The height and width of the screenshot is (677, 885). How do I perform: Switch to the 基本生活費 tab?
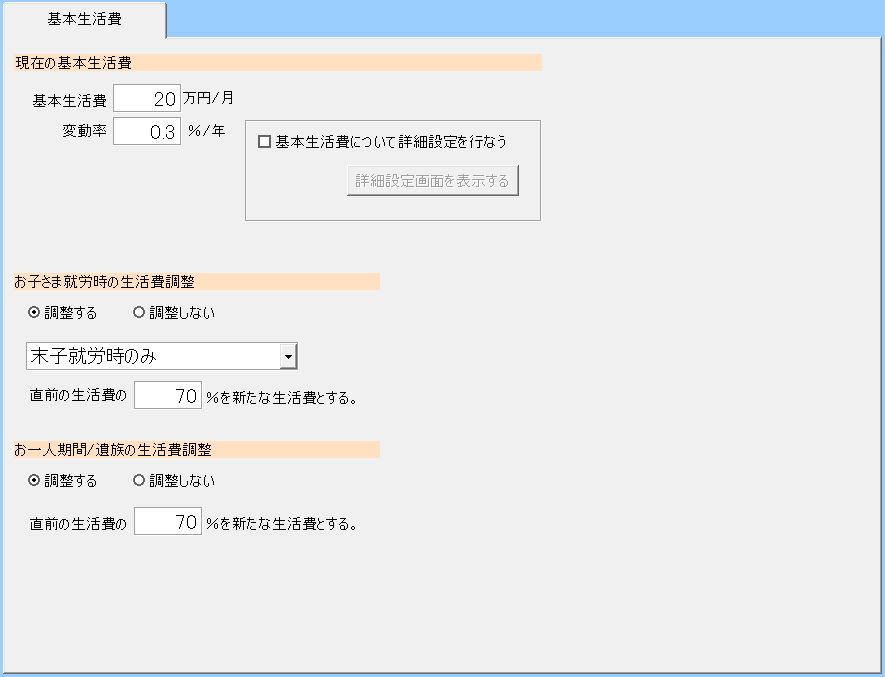click(x=84, y=19)
